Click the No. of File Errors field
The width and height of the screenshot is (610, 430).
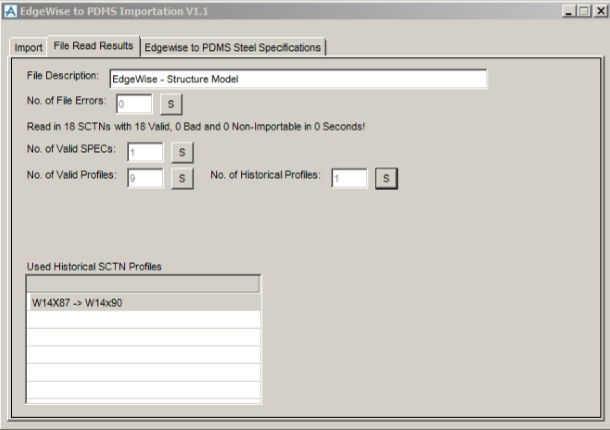click(x=134, y=104)
